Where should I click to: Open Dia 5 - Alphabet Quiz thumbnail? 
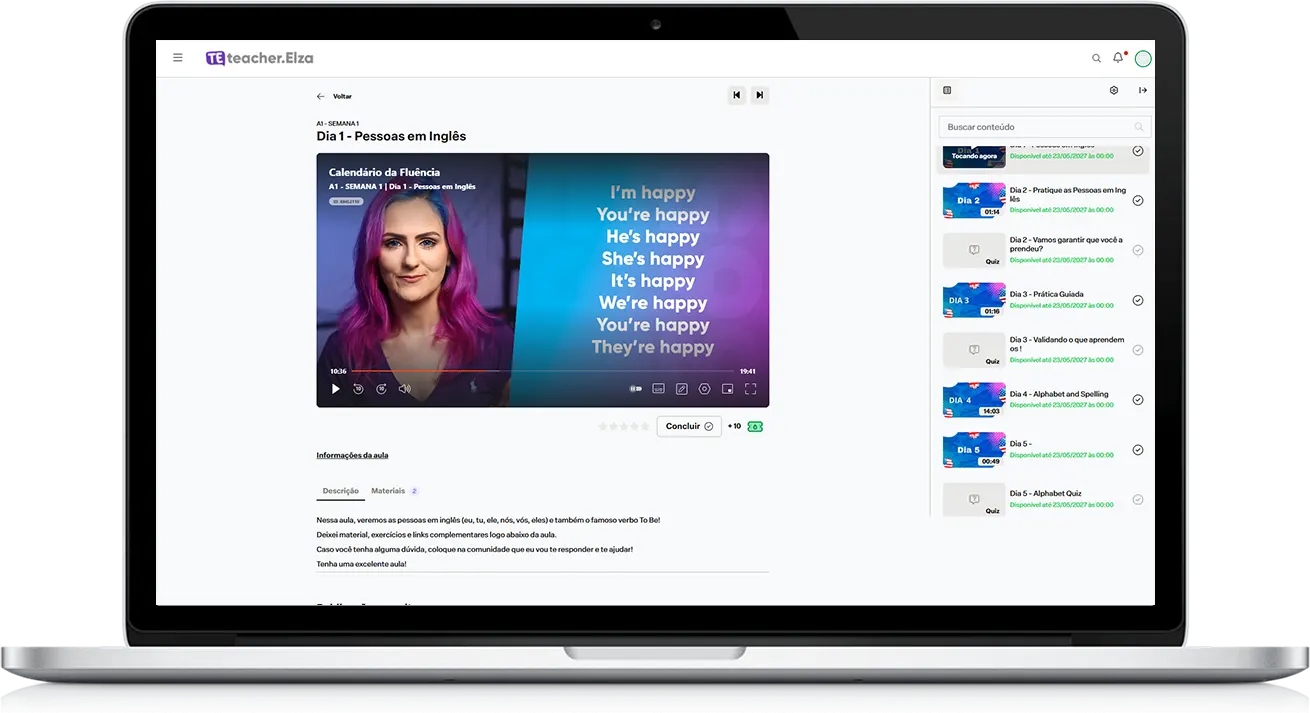[974, 500]
